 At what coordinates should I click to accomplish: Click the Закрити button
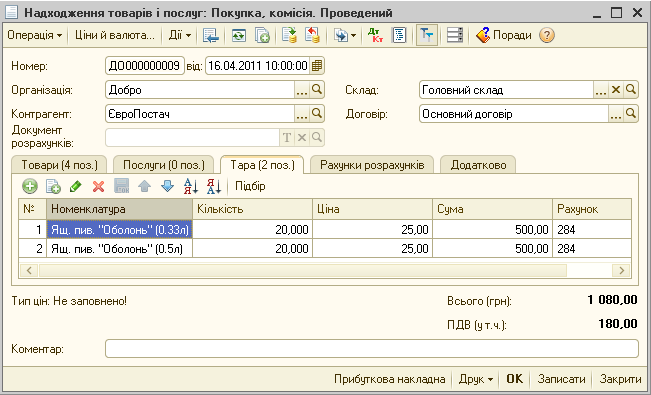point(620,379)
